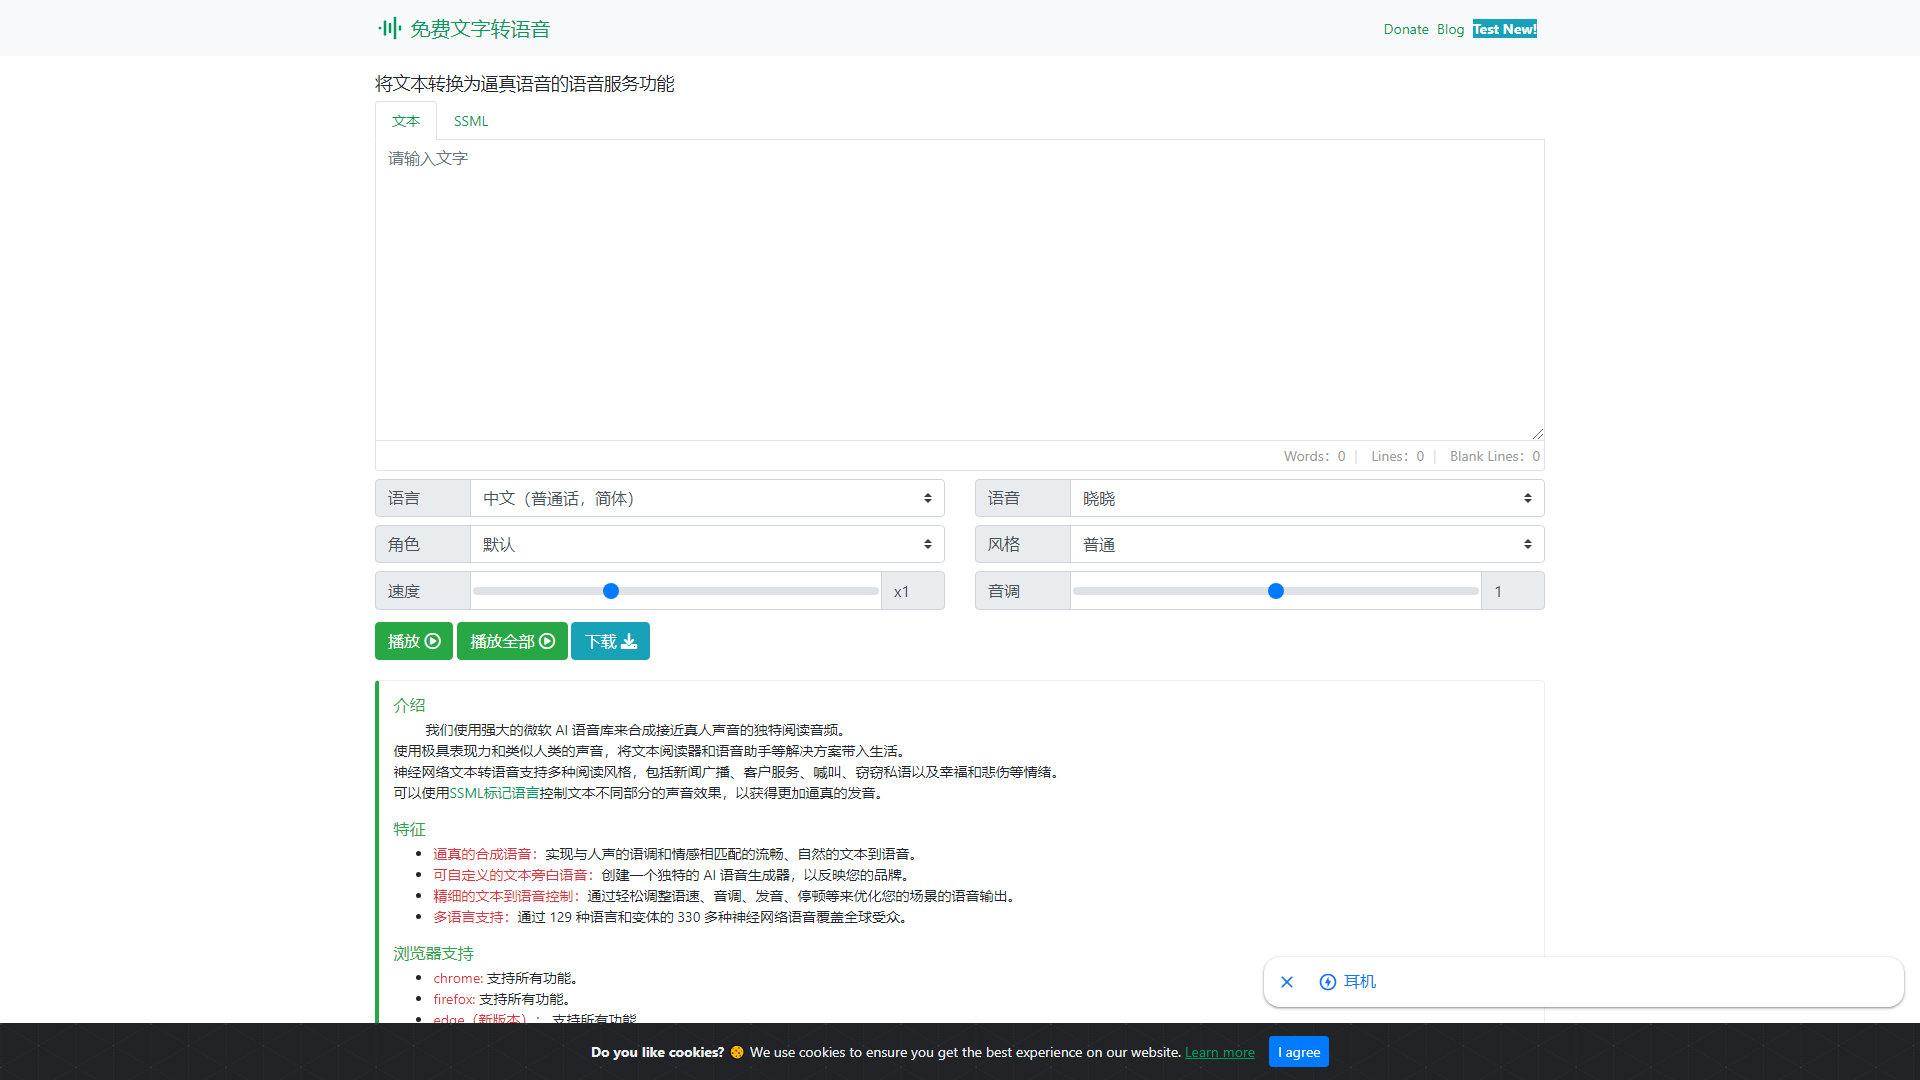Click the 播放全部 play all button
1920x1080 pixels.
[x=512, y=641]
